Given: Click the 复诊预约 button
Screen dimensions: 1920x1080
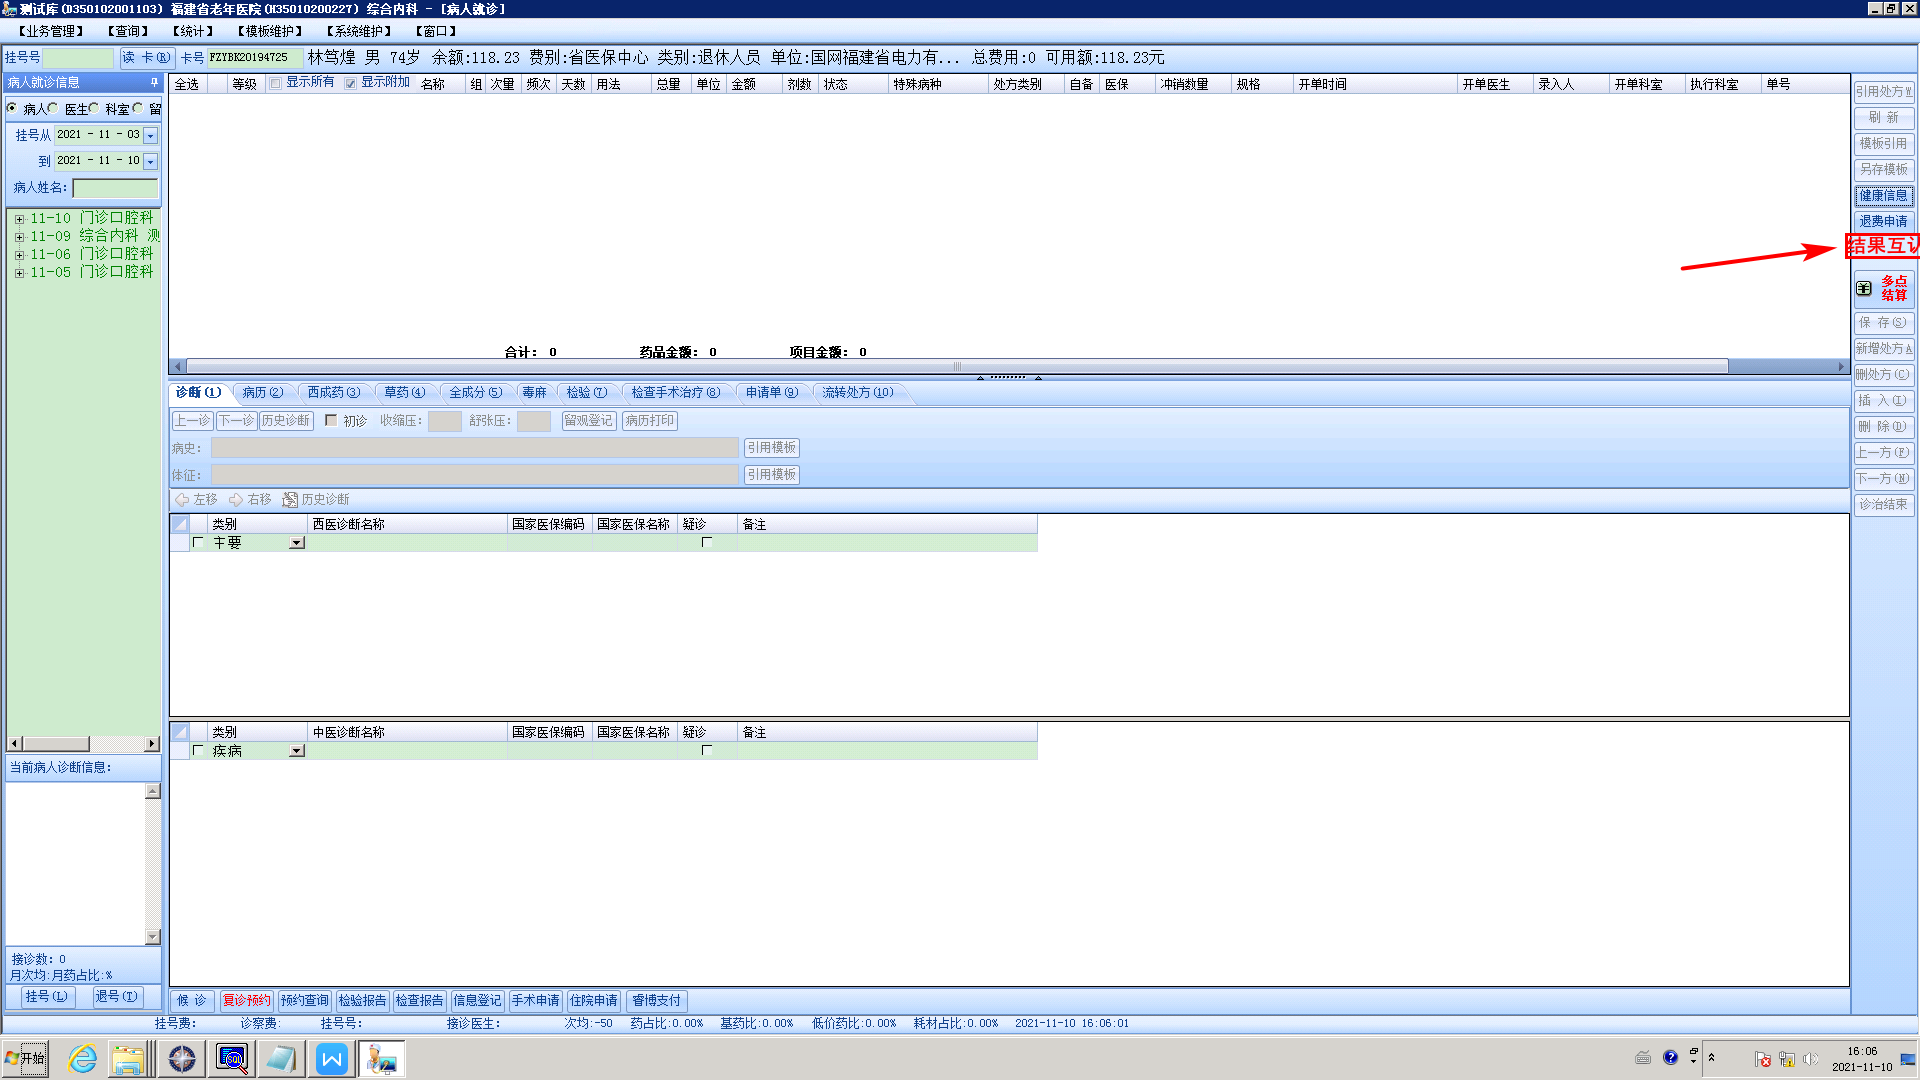Looking at the screenshot, I should [246, 1000].
